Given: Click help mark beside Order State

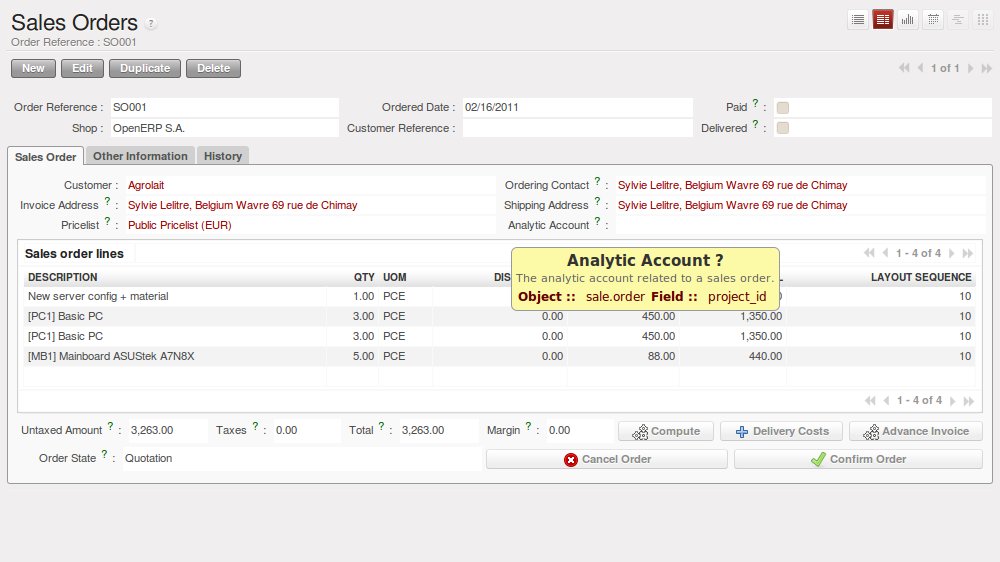Looking at the screenshot, I should (x=104, y=454).
